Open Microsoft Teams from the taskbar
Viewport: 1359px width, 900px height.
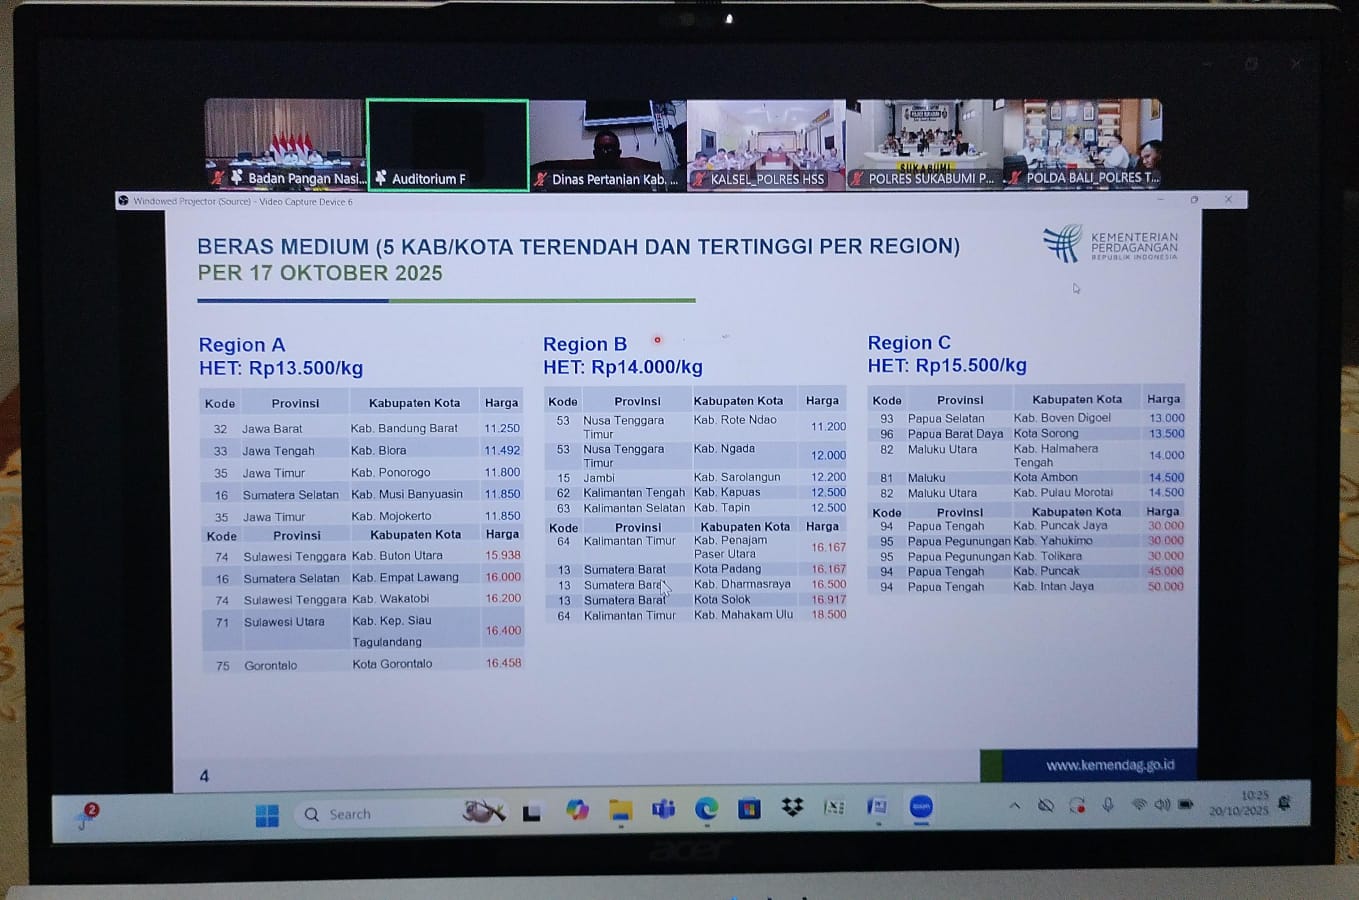663,809
